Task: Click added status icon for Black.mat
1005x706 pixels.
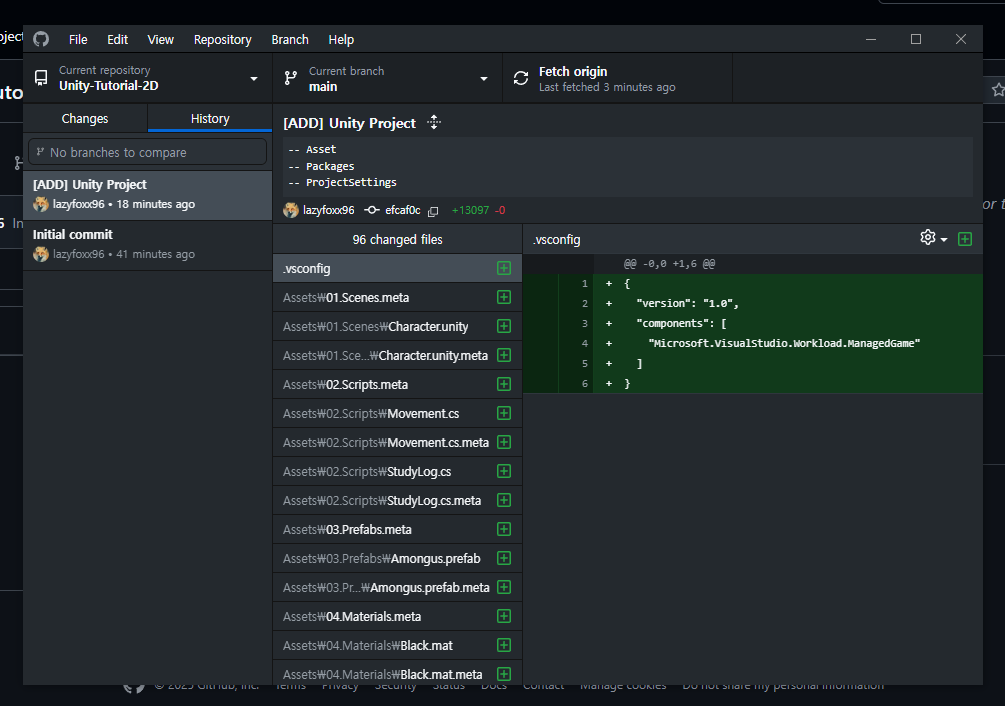Action: (504, 645)
